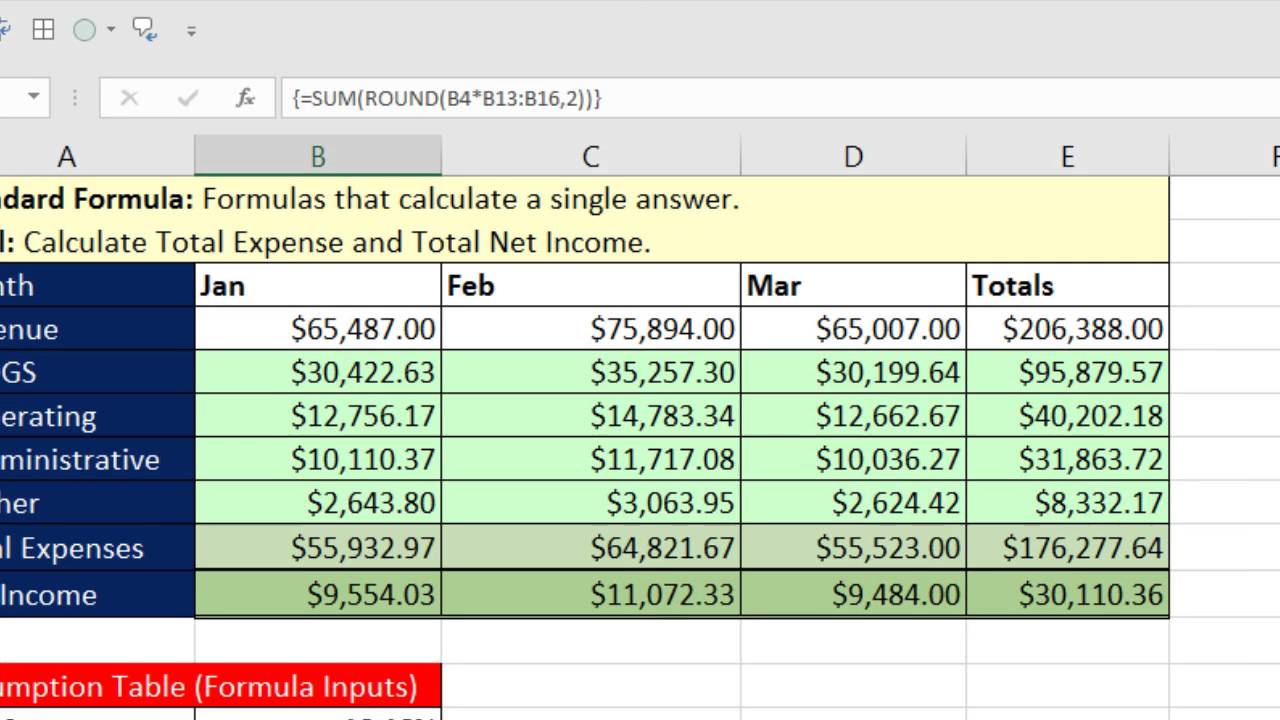Select cell with $65,487.00
1280x720 pixels.
point(318,328)
